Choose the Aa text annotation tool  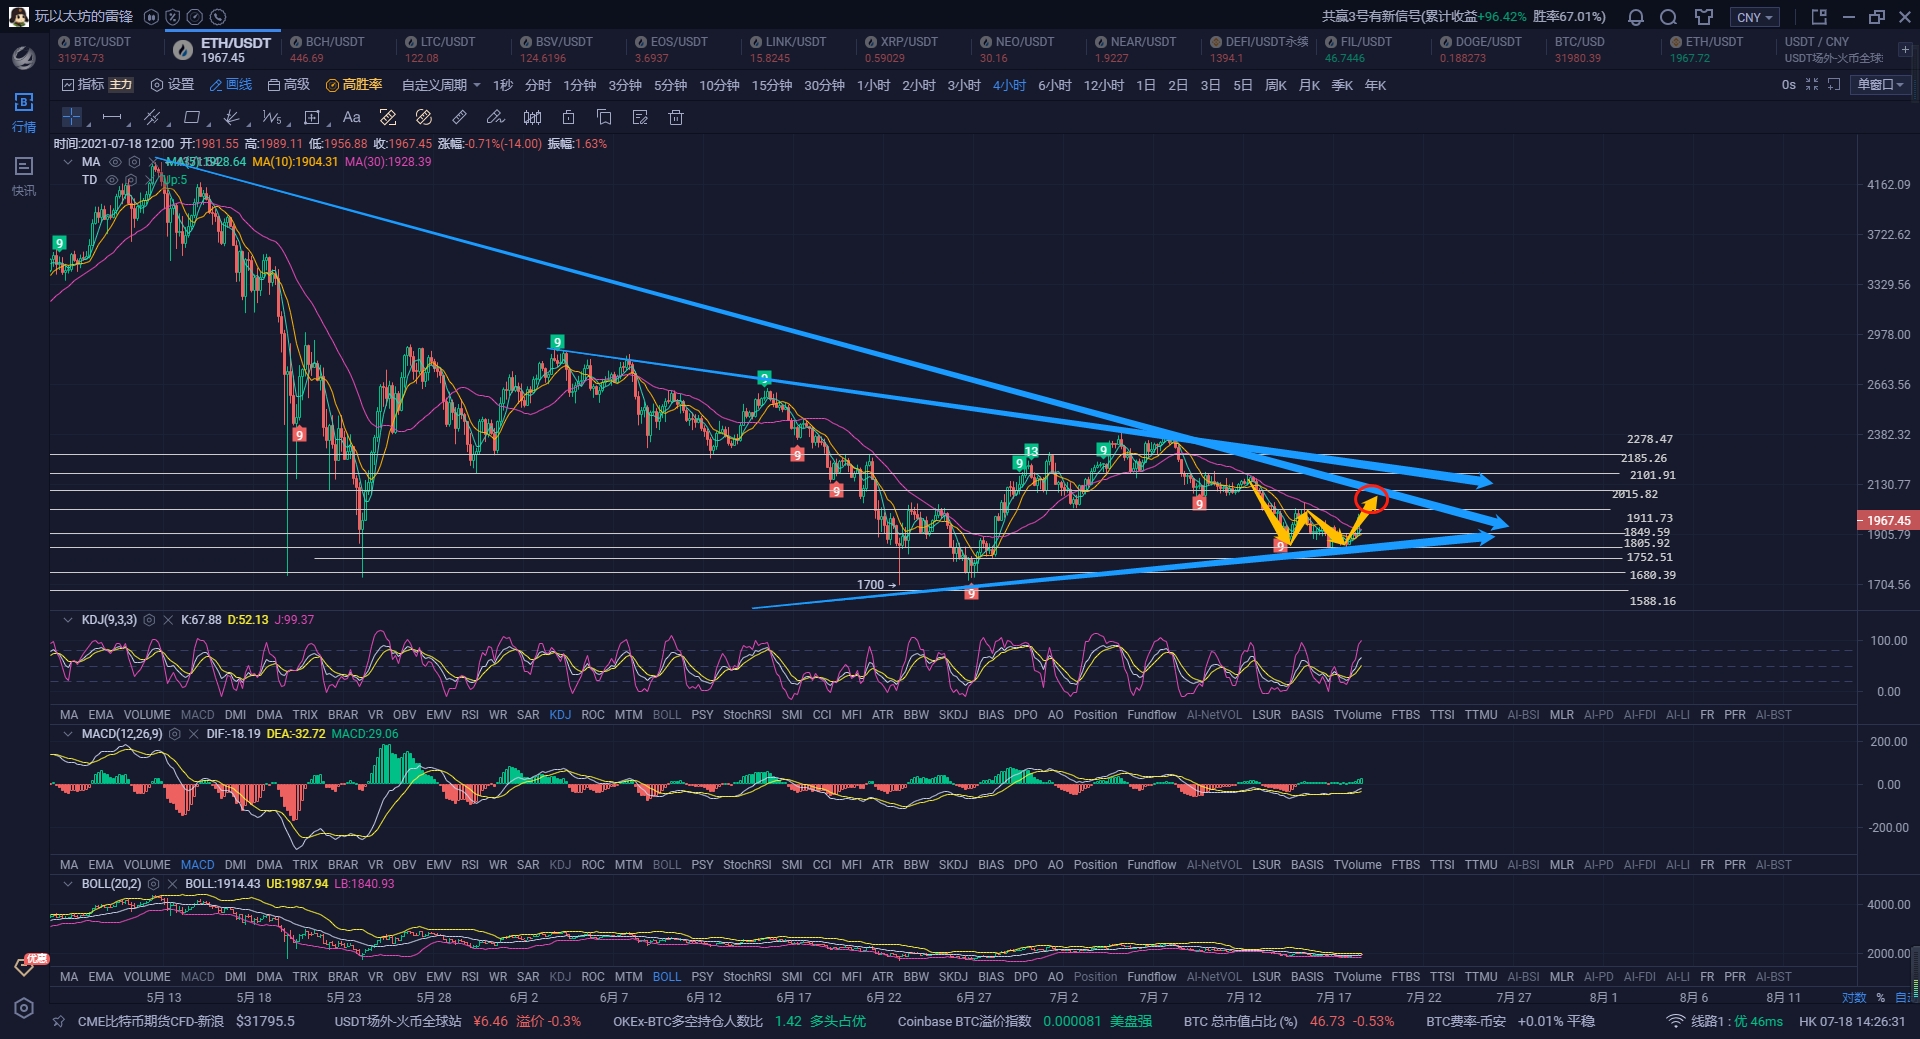pos(352,118)
